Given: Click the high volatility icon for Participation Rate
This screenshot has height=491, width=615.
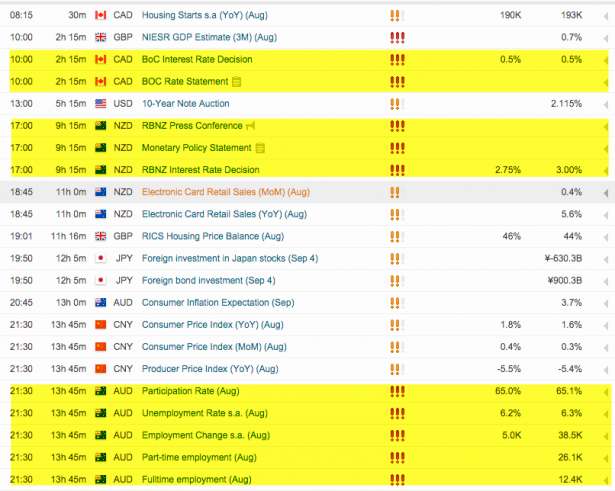Looking at the screenshot, I should pos(397,391).
